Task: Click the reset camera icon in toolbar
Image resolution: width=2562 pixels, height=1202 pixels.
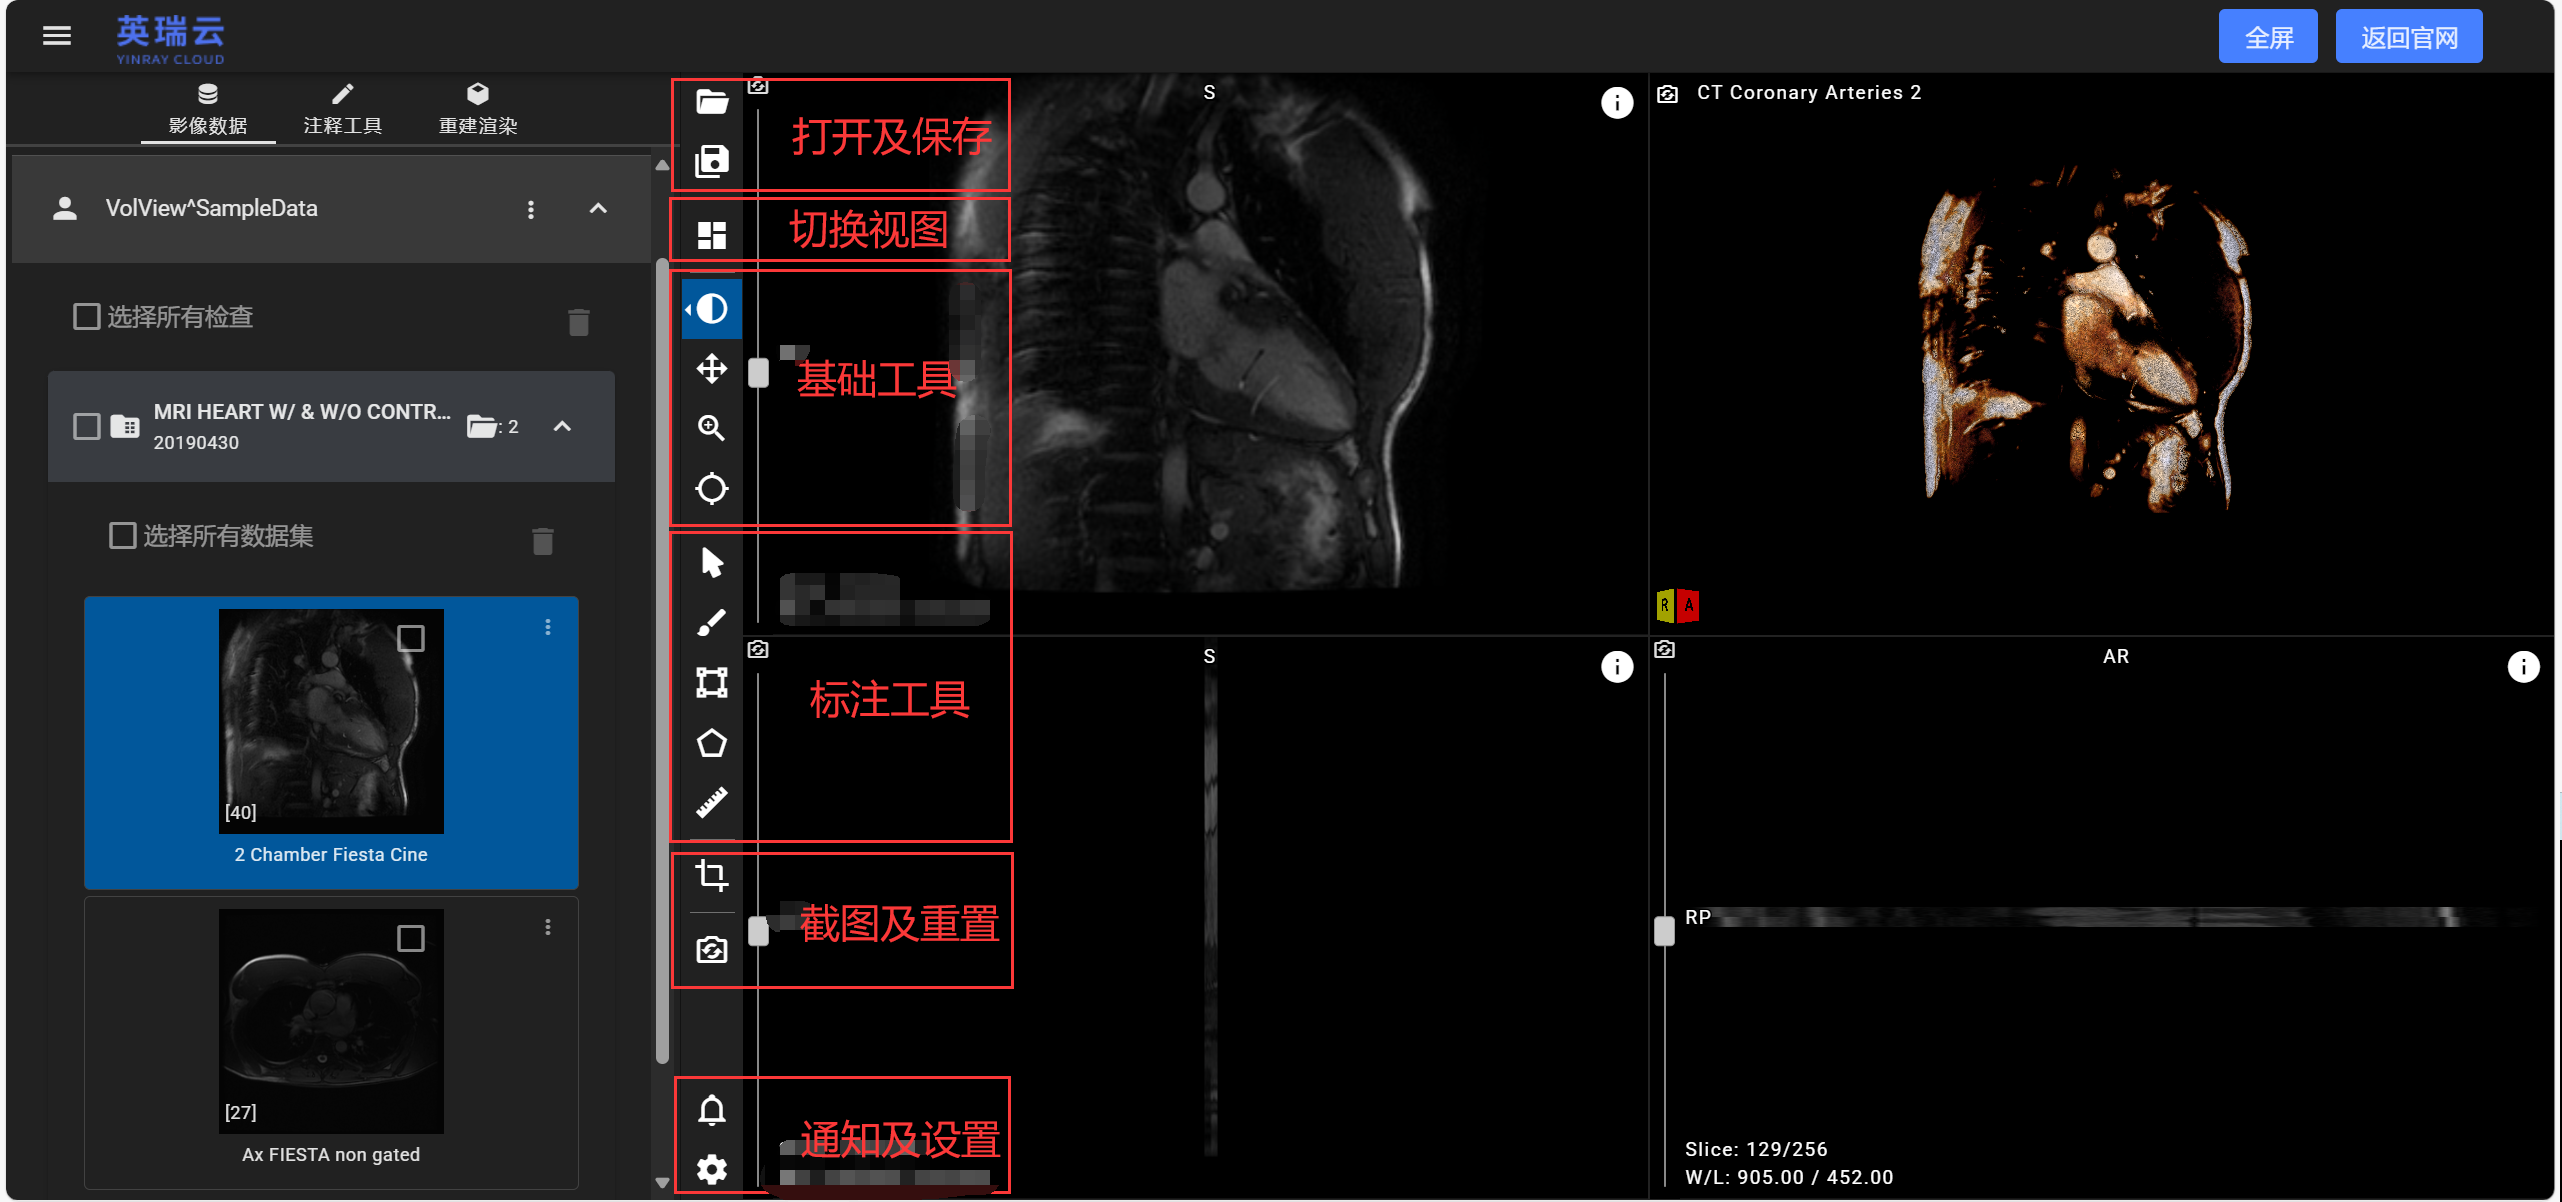Action: (x=711, y=949)
